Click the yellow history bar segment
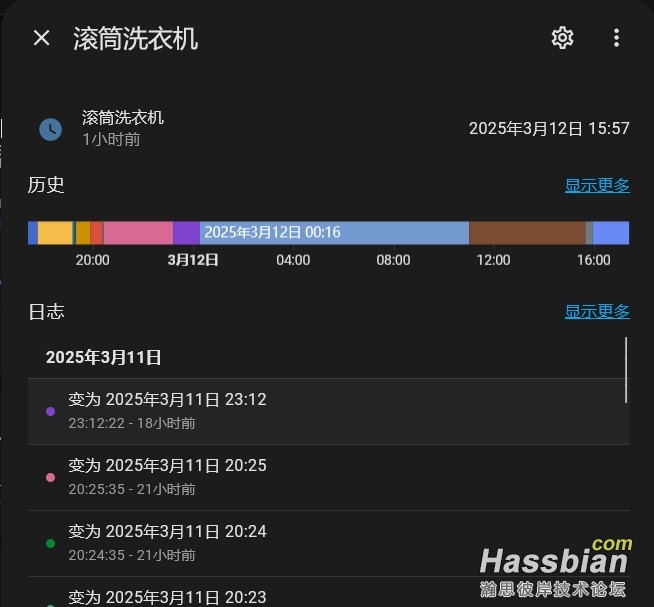The image size is (654, 607). click(x=55, y=233)
